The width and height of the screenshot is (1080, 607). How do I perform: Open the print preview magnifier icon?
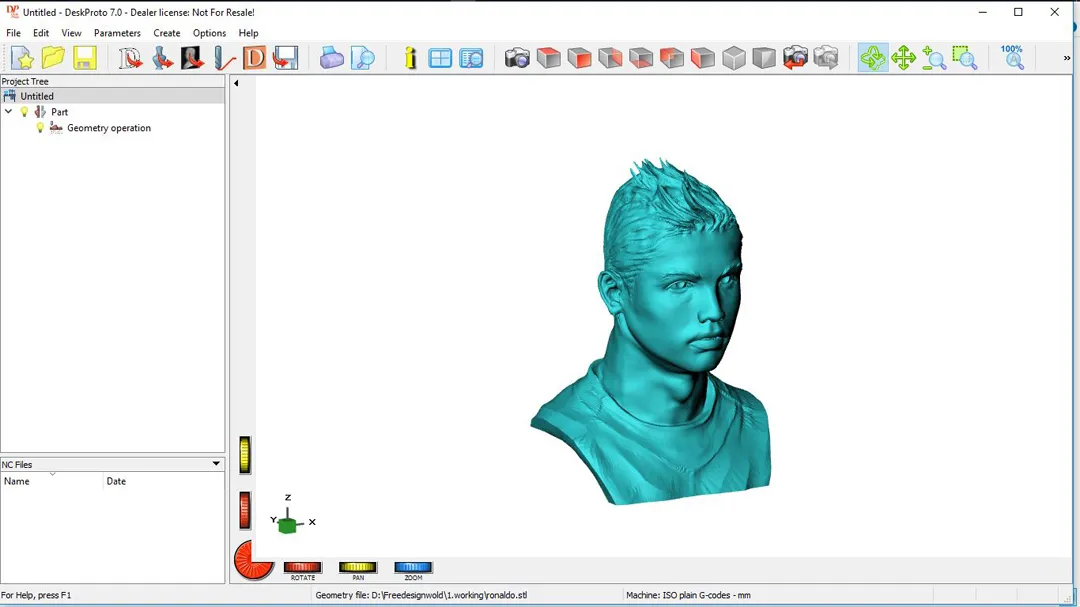pos(363,59)
